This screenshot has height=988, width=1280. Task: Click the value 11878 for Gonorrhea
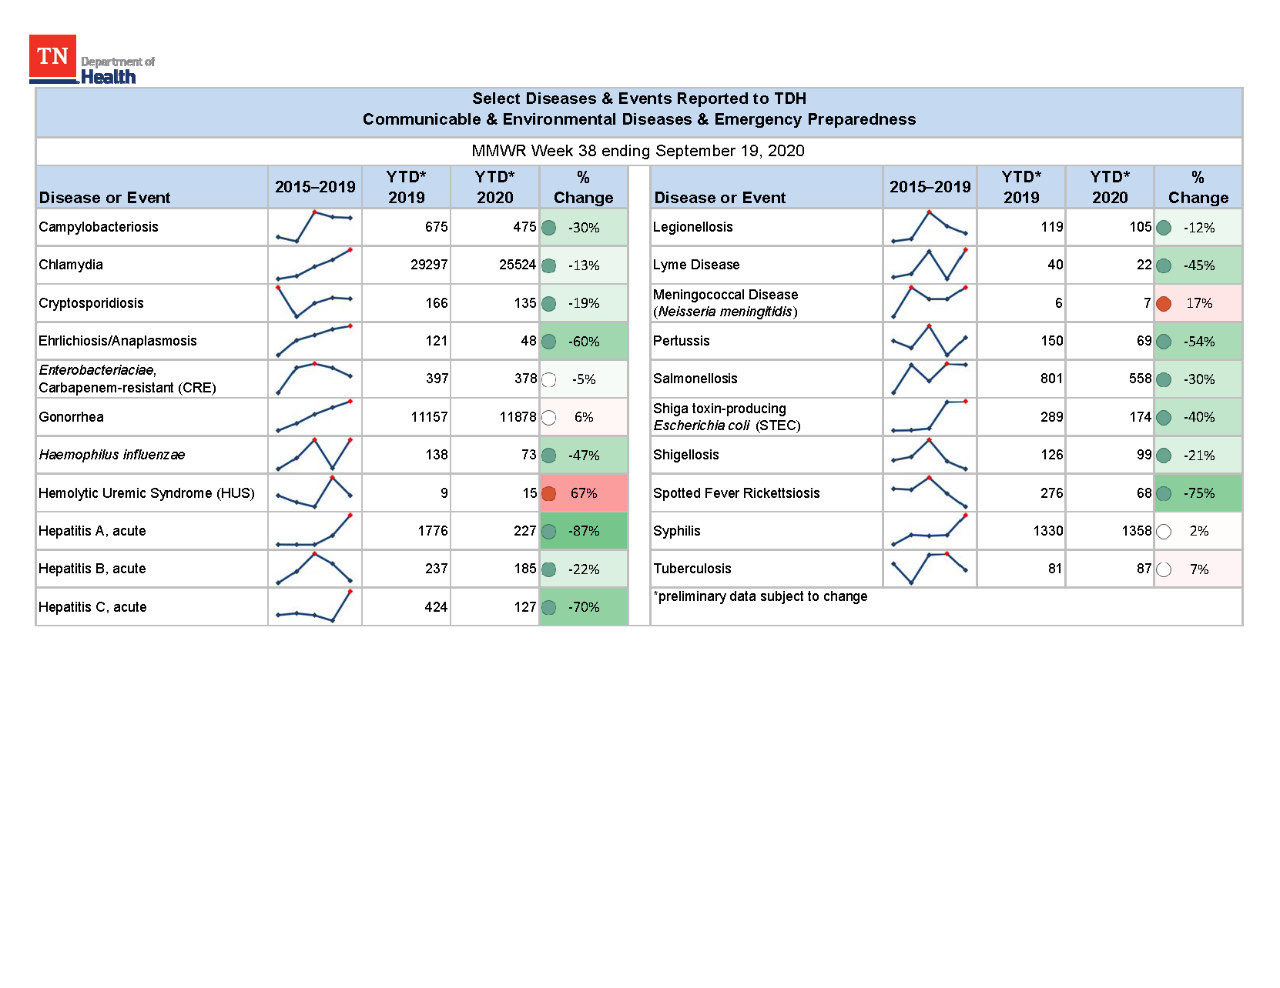pyautogui.click(x=518, y=417)
